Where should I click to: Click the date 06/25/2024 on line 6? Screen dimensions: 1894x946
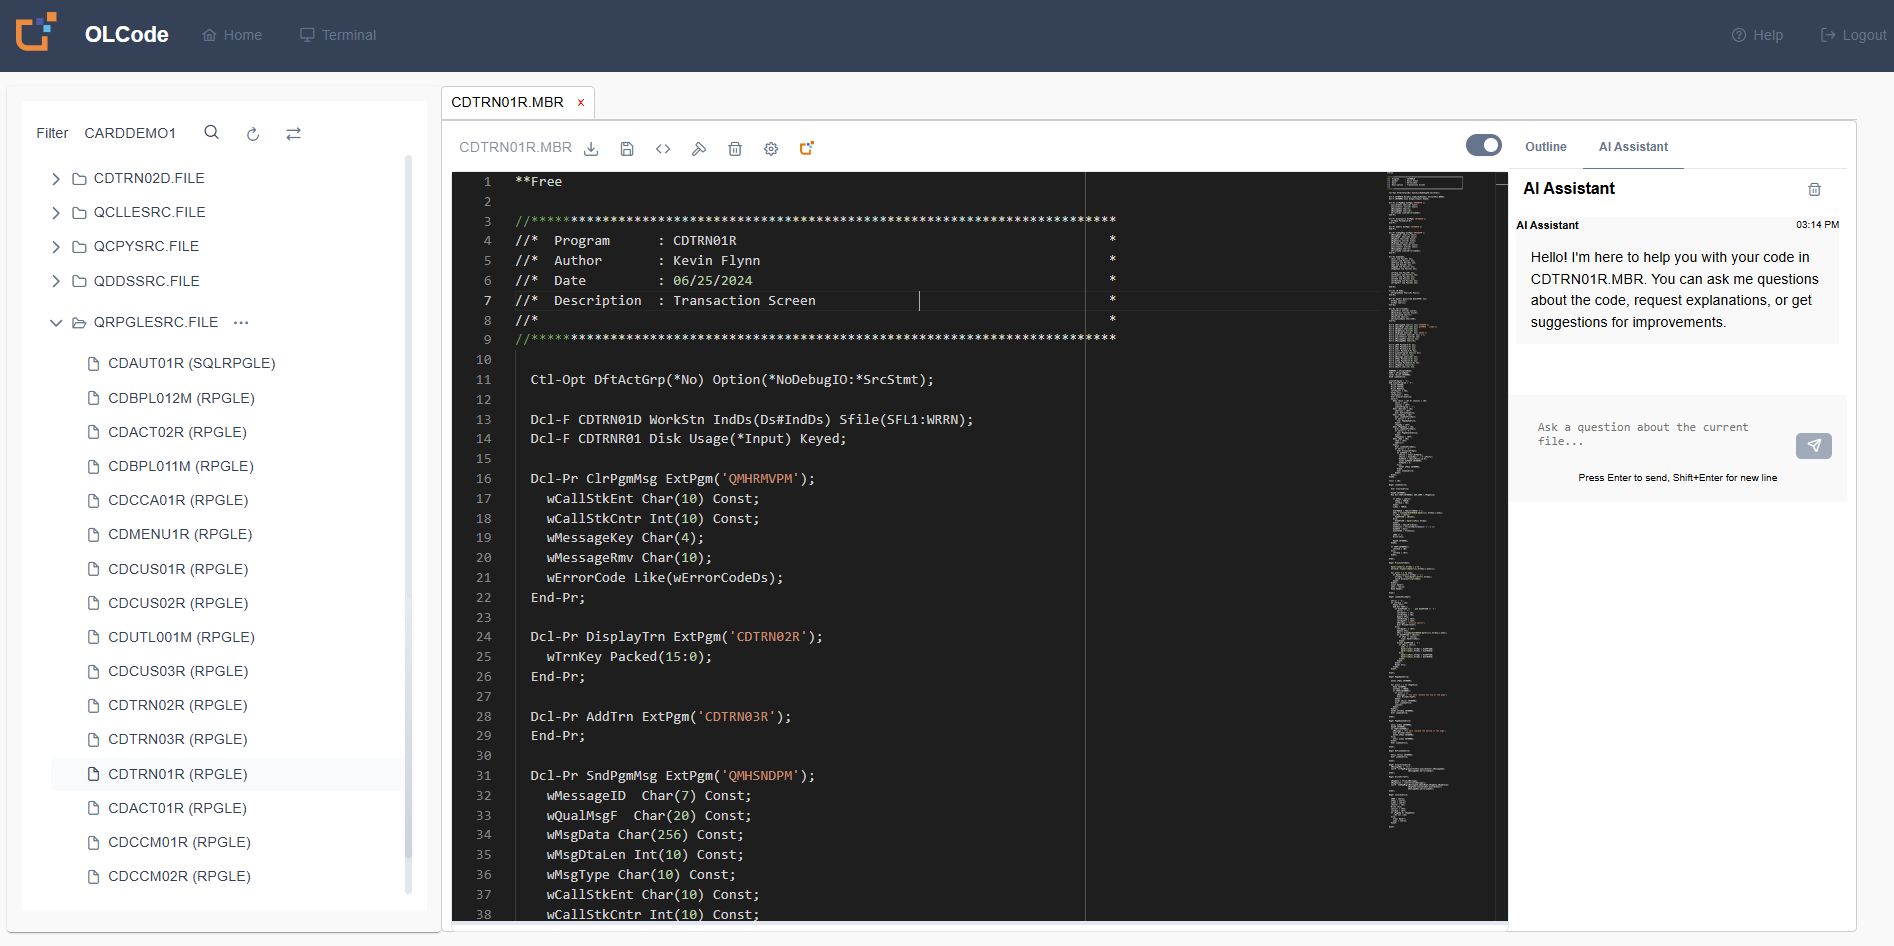712,281
